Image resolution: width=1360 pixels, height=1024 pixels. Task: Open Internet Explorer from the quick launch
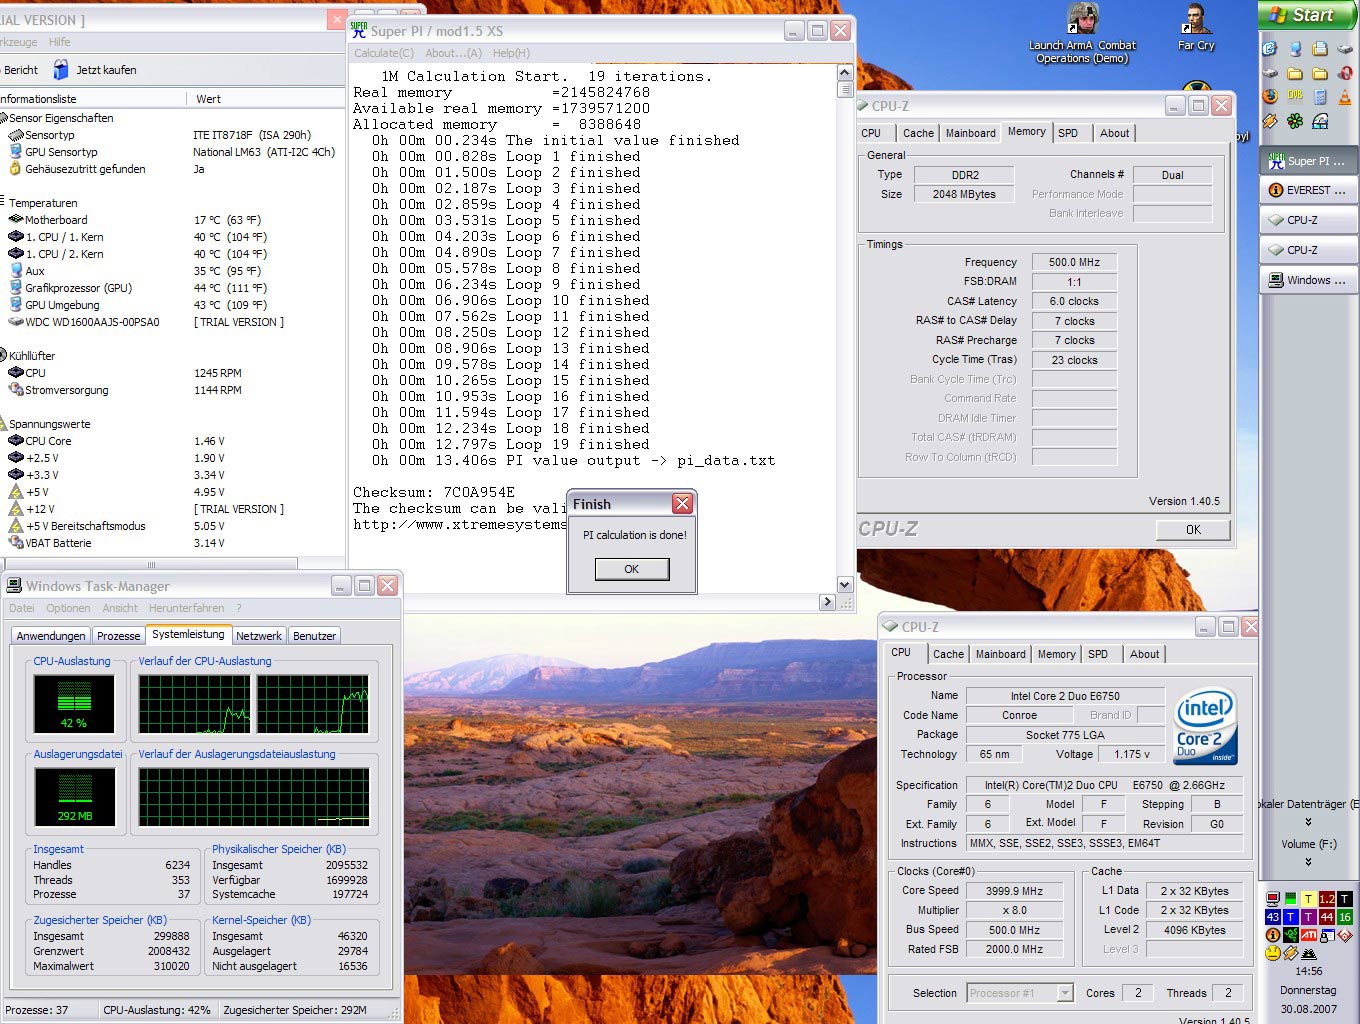pyautogui.click(x=1270, y=48)
